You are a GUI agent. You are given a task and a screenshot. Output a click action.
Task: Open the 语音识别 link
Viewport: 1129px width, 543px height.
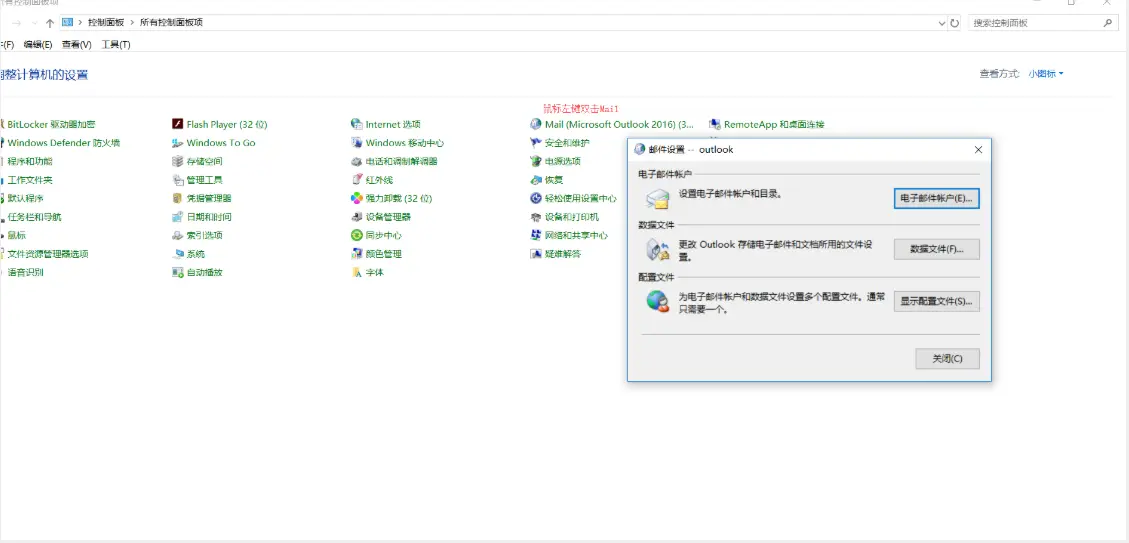point(25,272)
